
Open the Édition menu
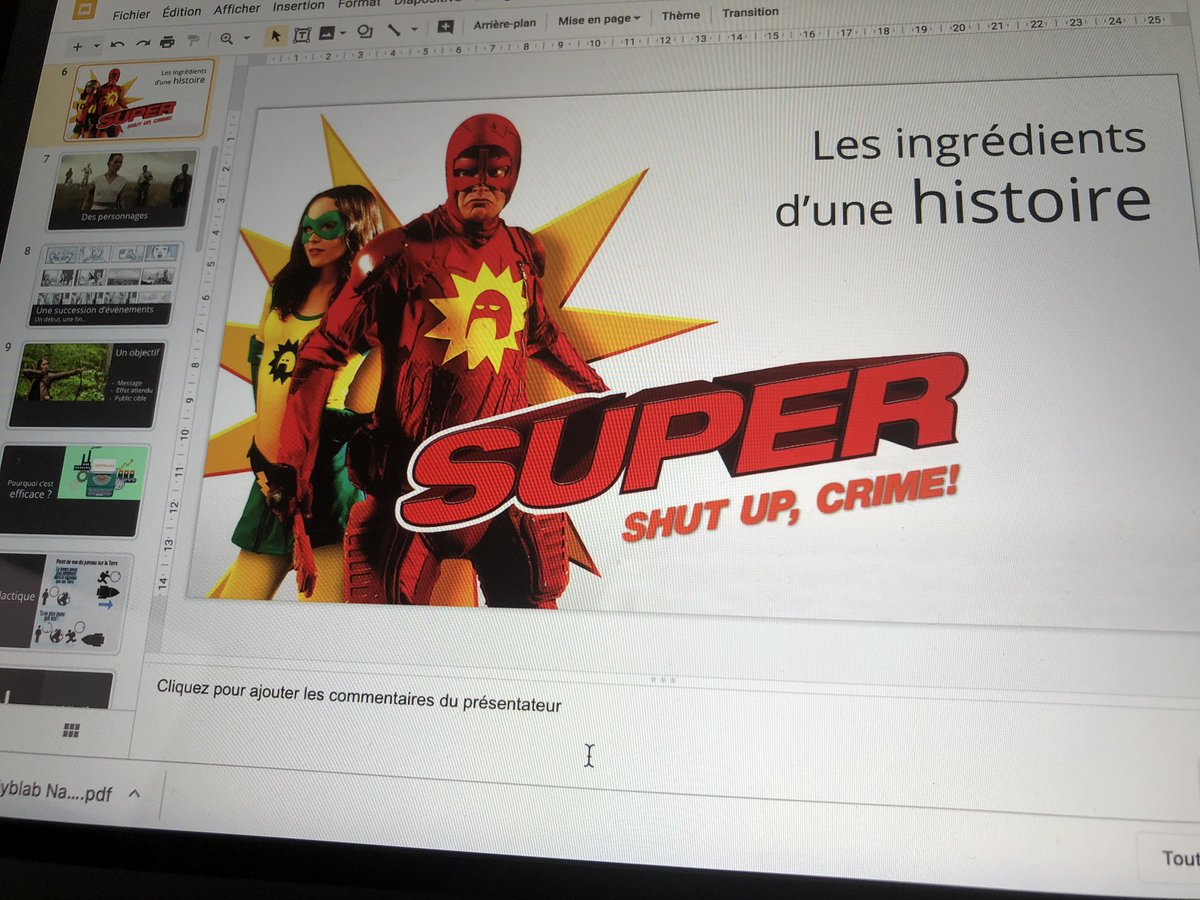181,13
